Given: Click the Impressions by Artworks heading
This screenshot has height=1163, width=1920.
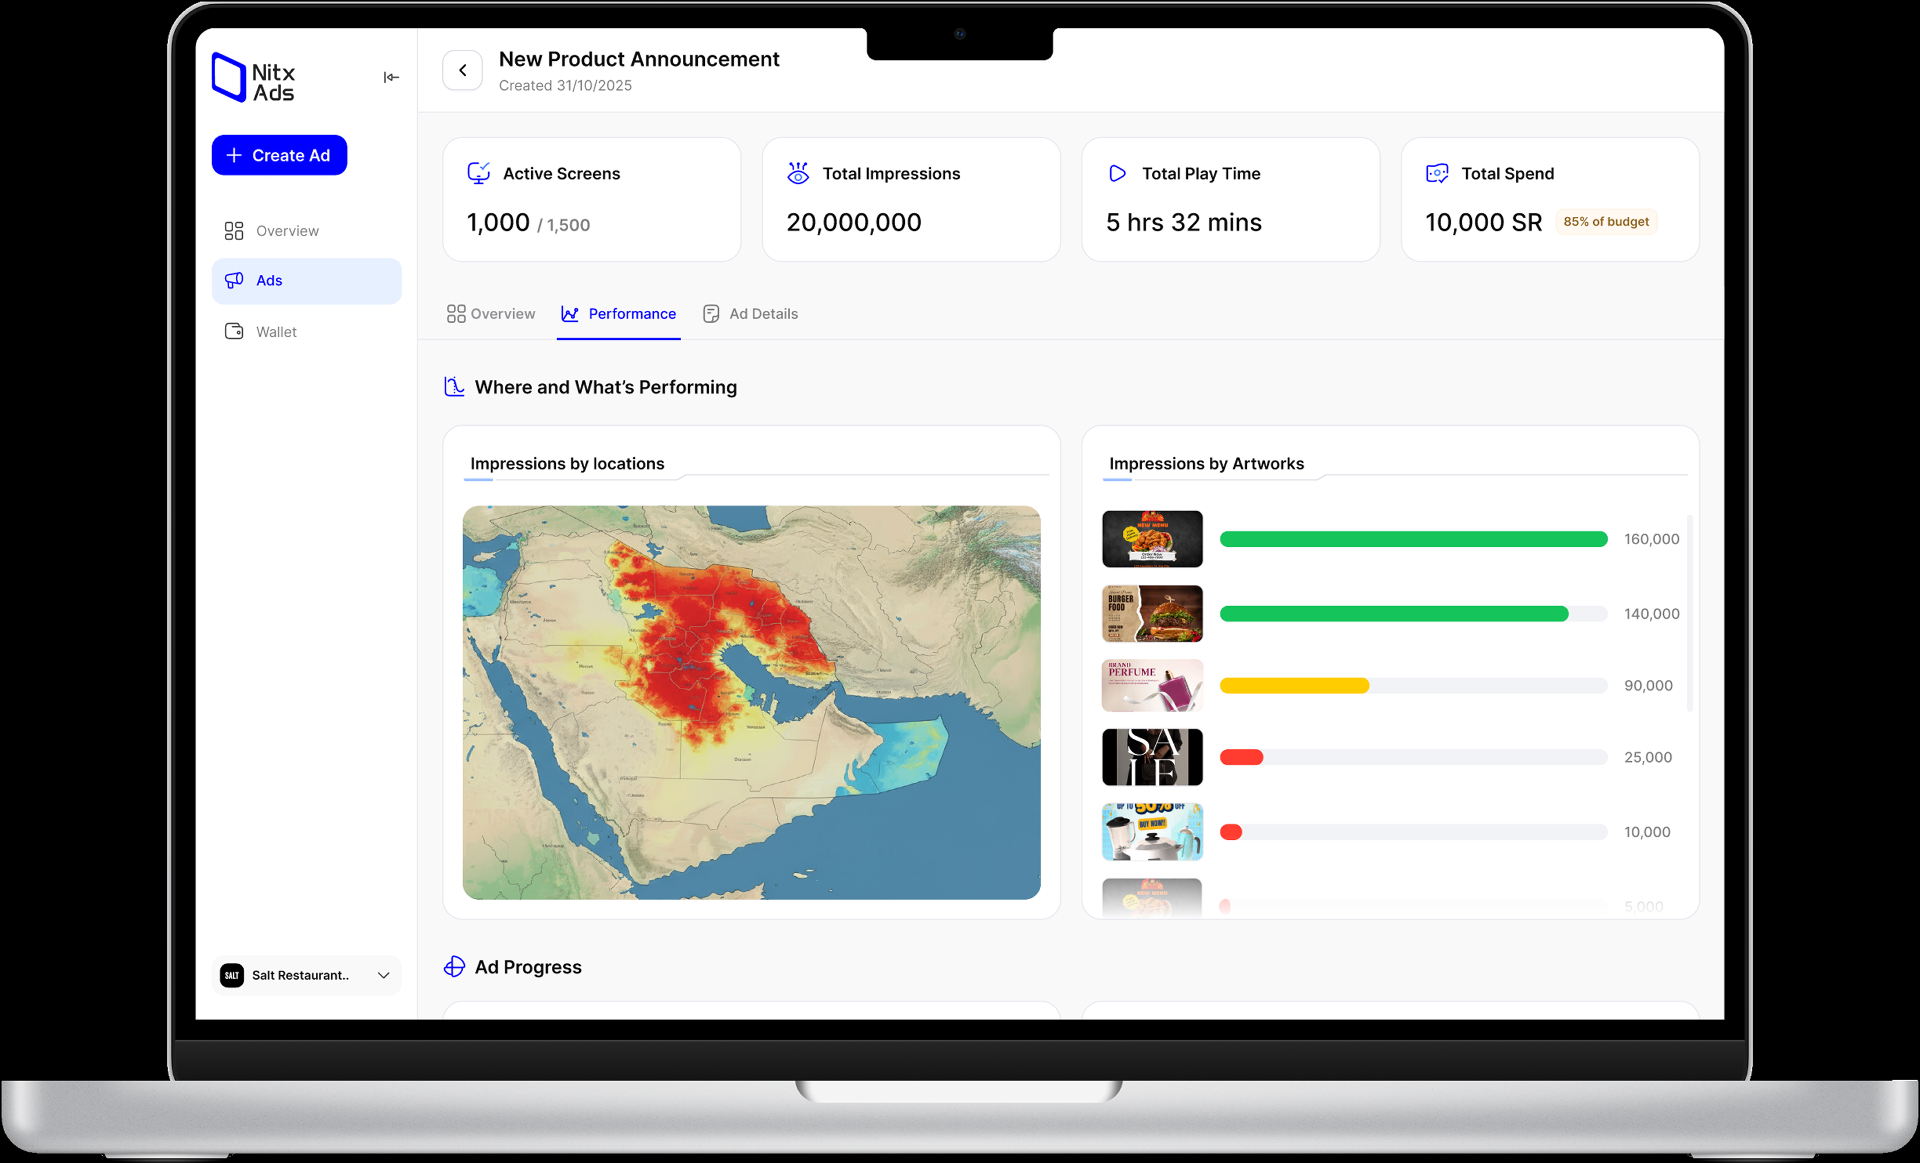Looking at the screenshot, I should pos(1206,464).
